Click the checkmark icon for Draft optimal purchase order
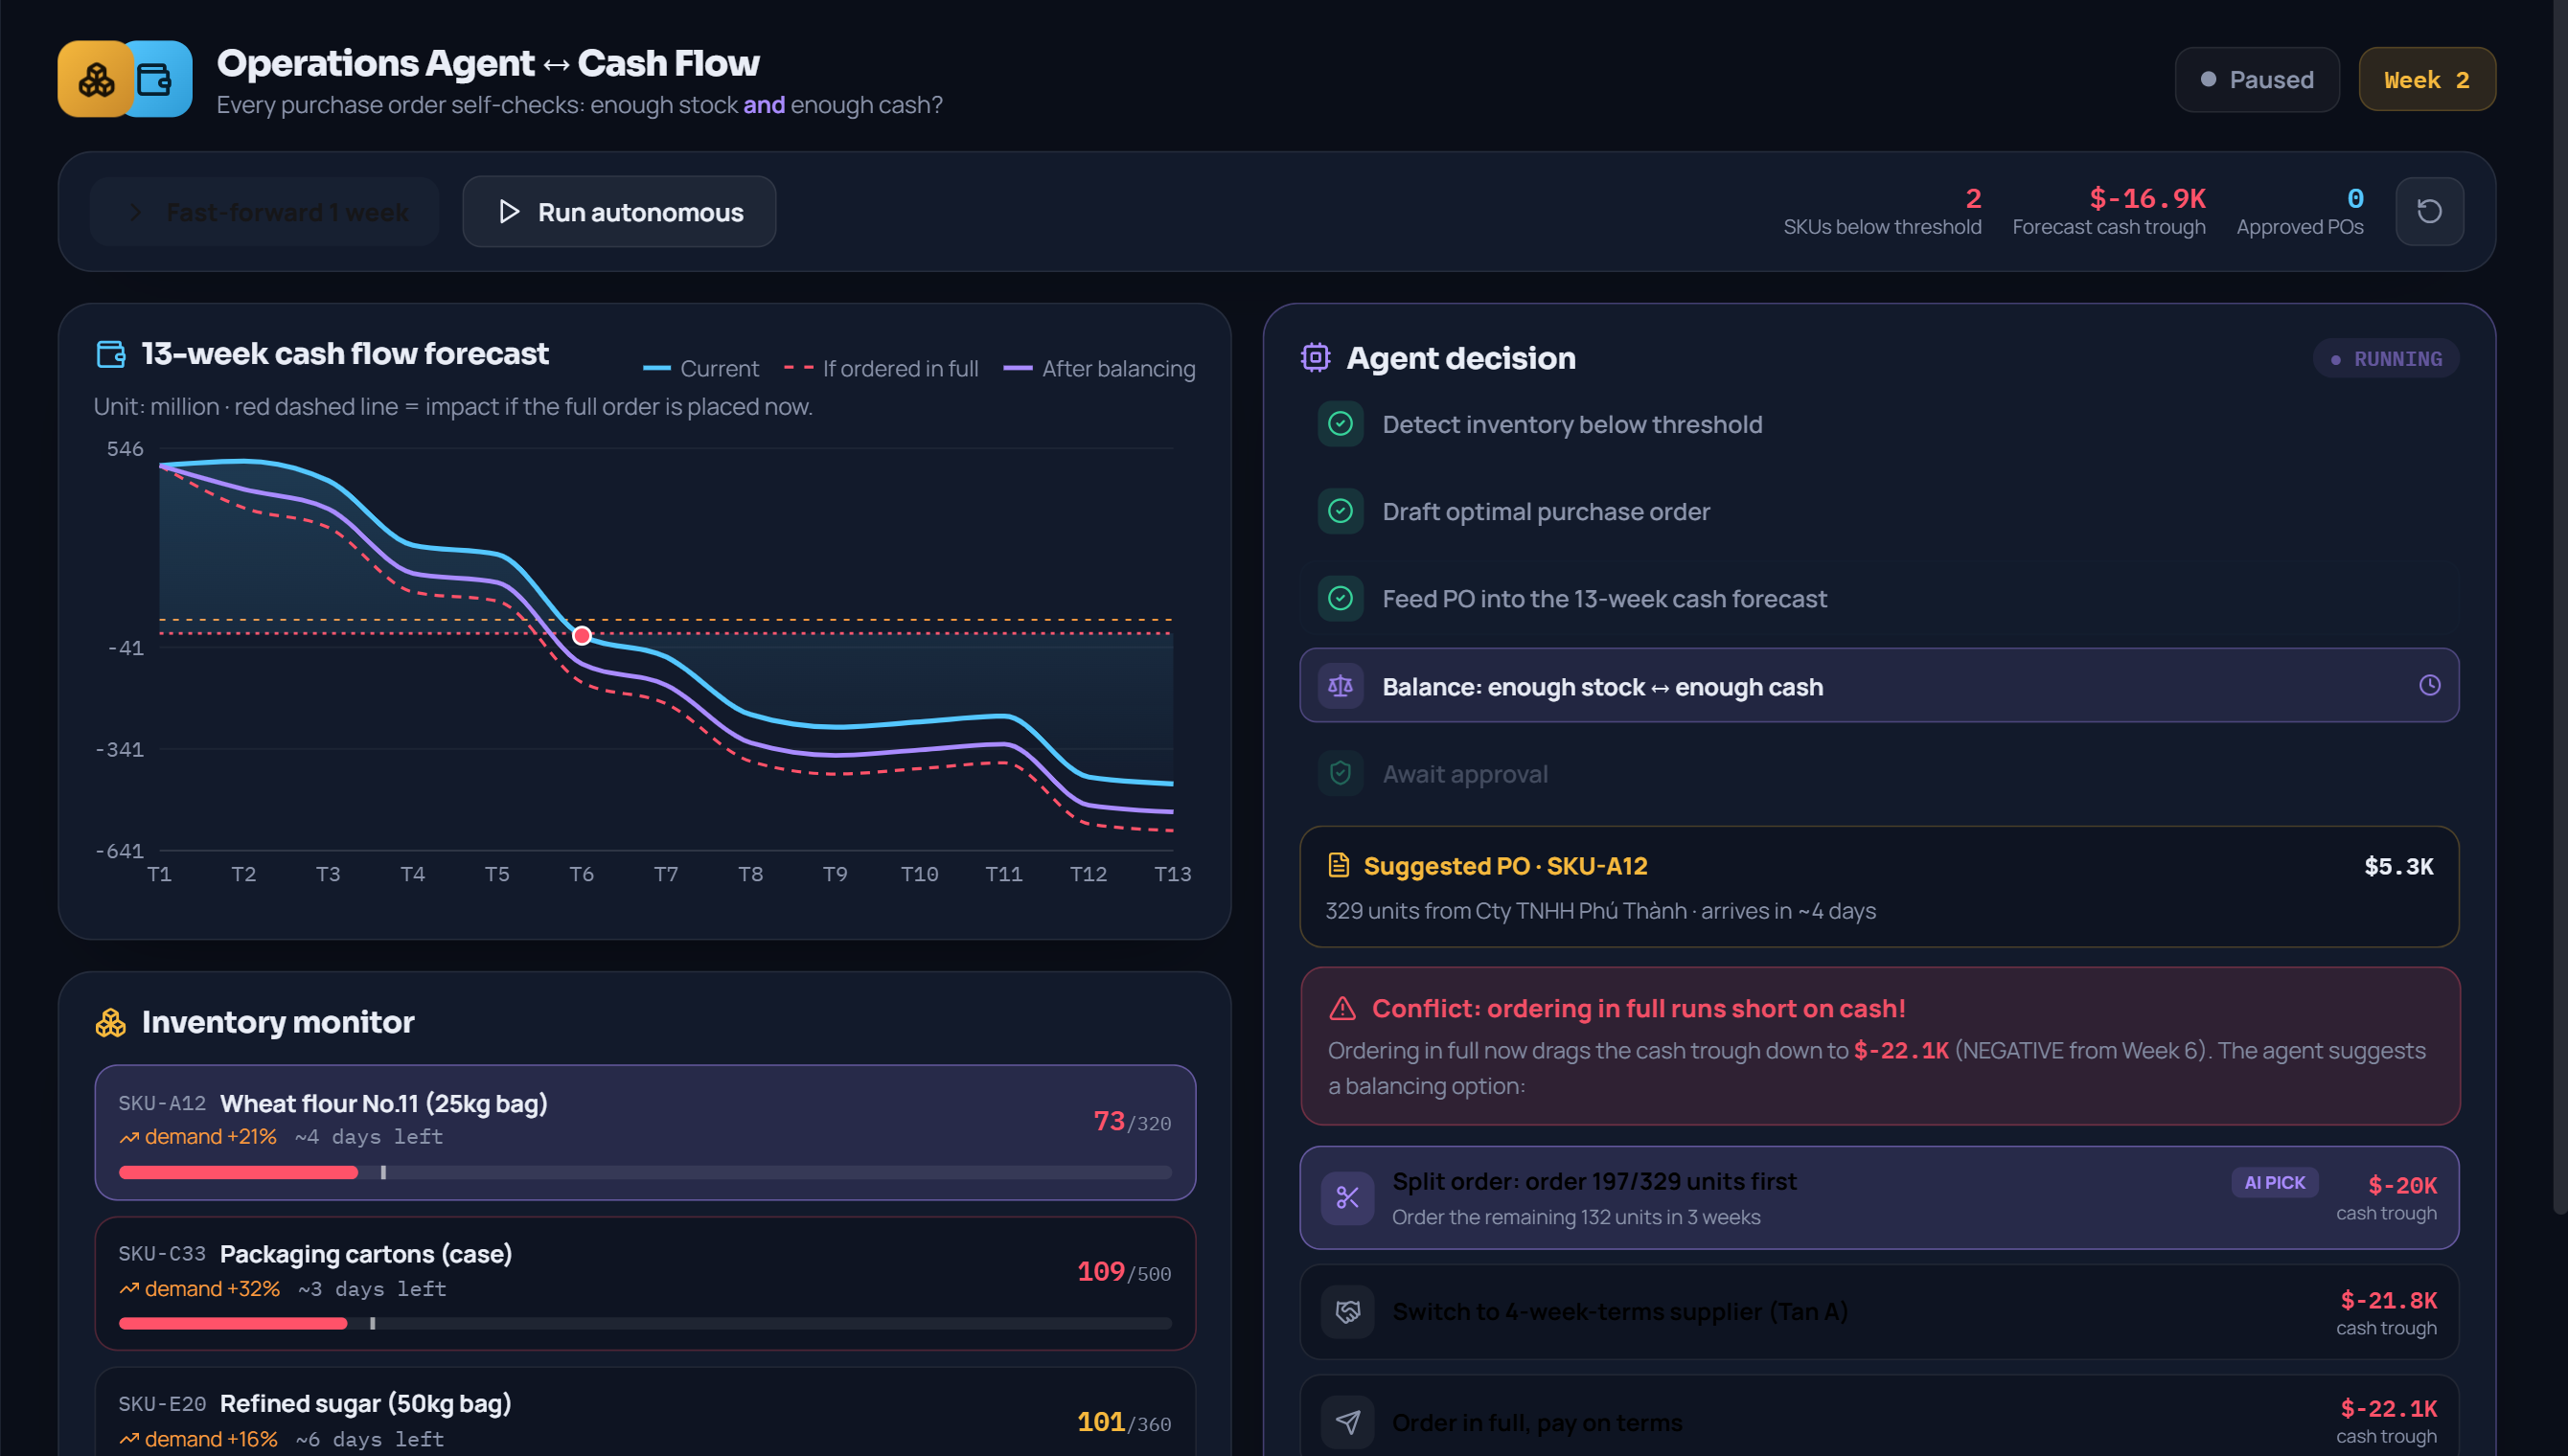 coord(1340,511)
